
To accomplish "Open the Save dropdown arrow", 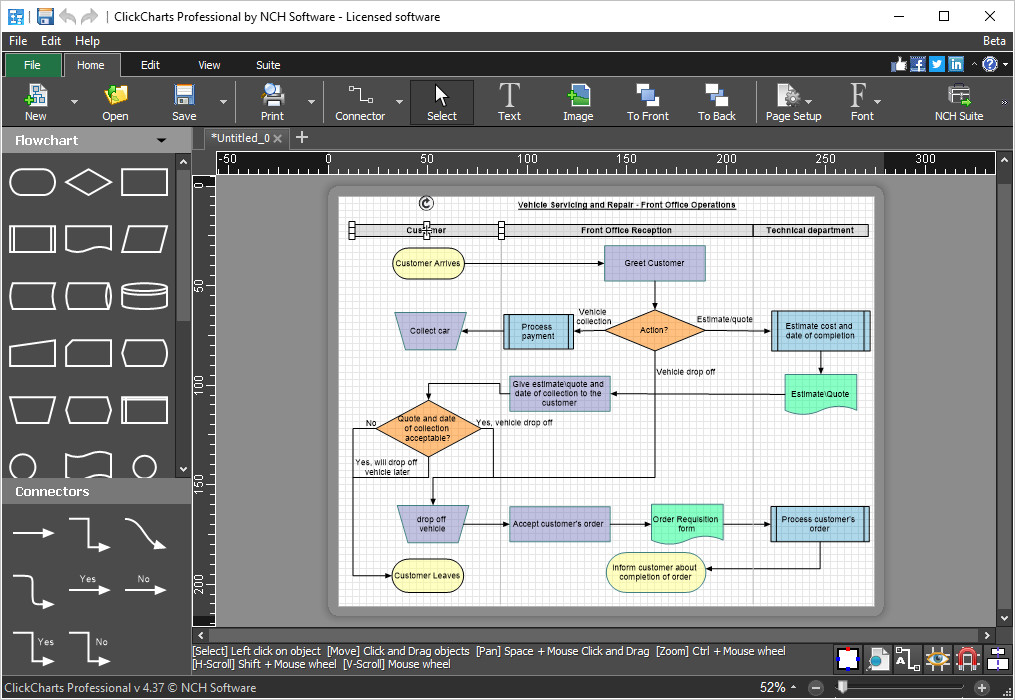I will (223, 102).
